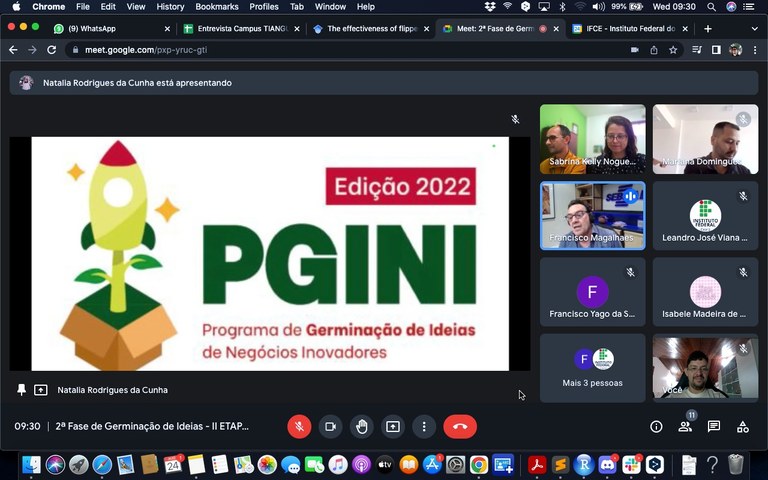Open Chrome's three-dot settings menu
Image resolution: width=768 pixels, height=480 pixels.
tap(753, 49)
